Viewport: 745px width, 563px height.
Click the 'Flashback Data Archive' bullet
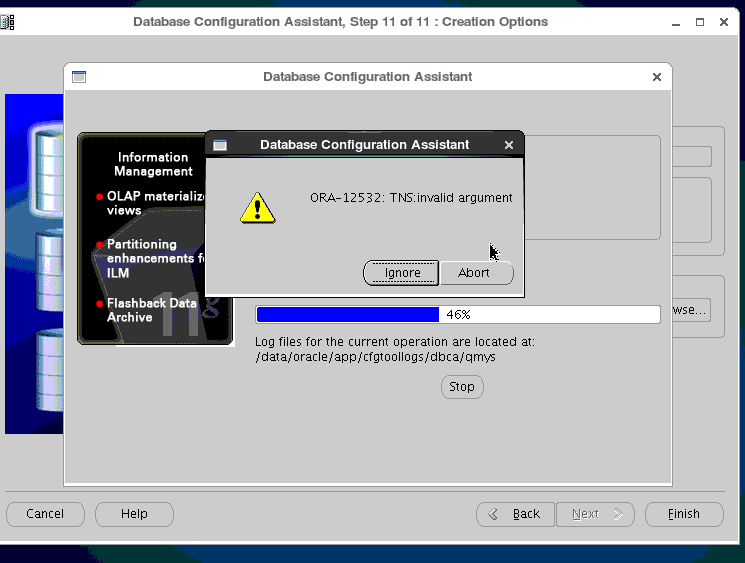(x=147, y=310)
